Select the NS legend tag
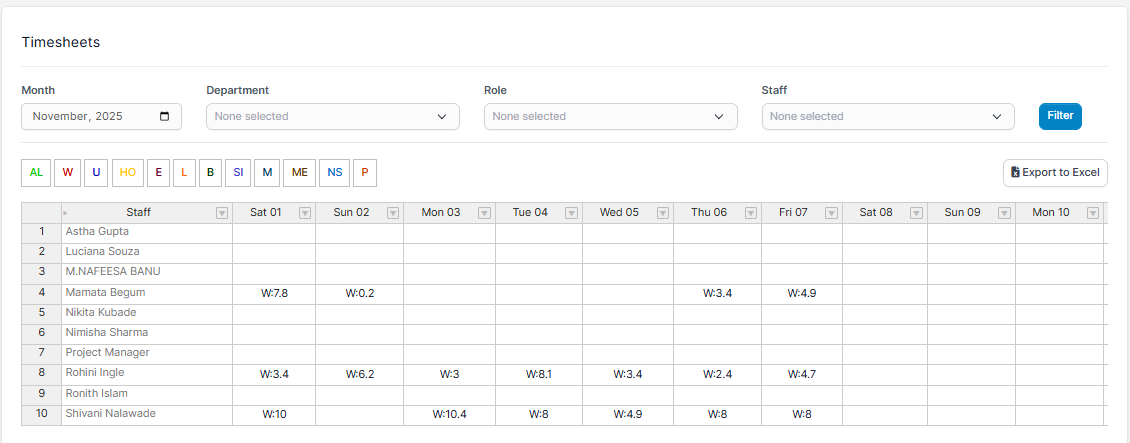Screen dimensions: 1130x443 coord(334,172)
